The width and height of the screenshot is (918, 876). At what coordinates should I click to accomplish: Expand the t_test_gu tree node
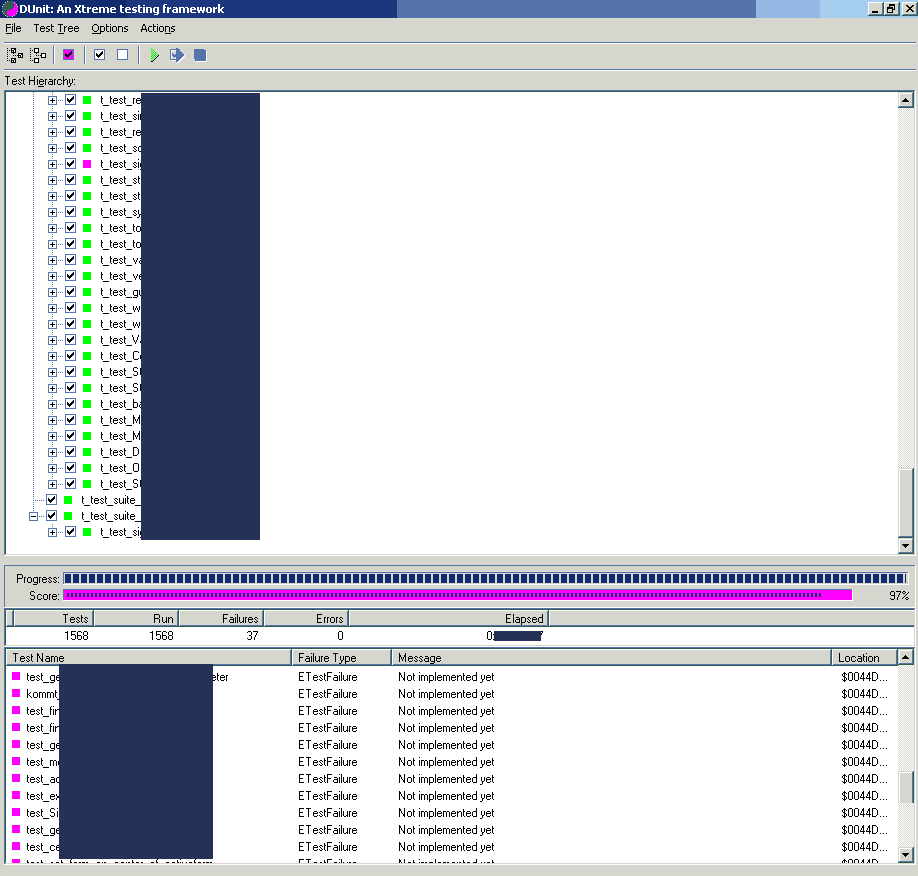[52, 292]
